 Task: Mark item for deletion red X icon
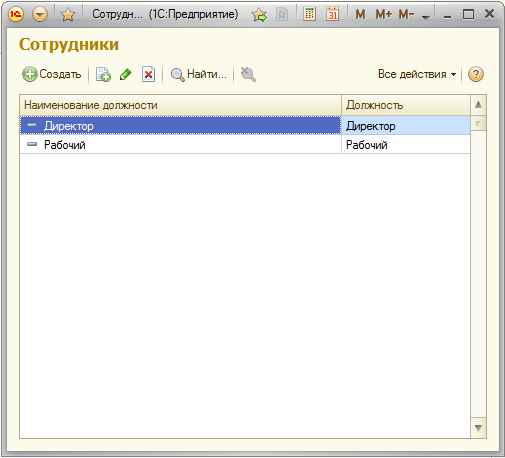148,74
